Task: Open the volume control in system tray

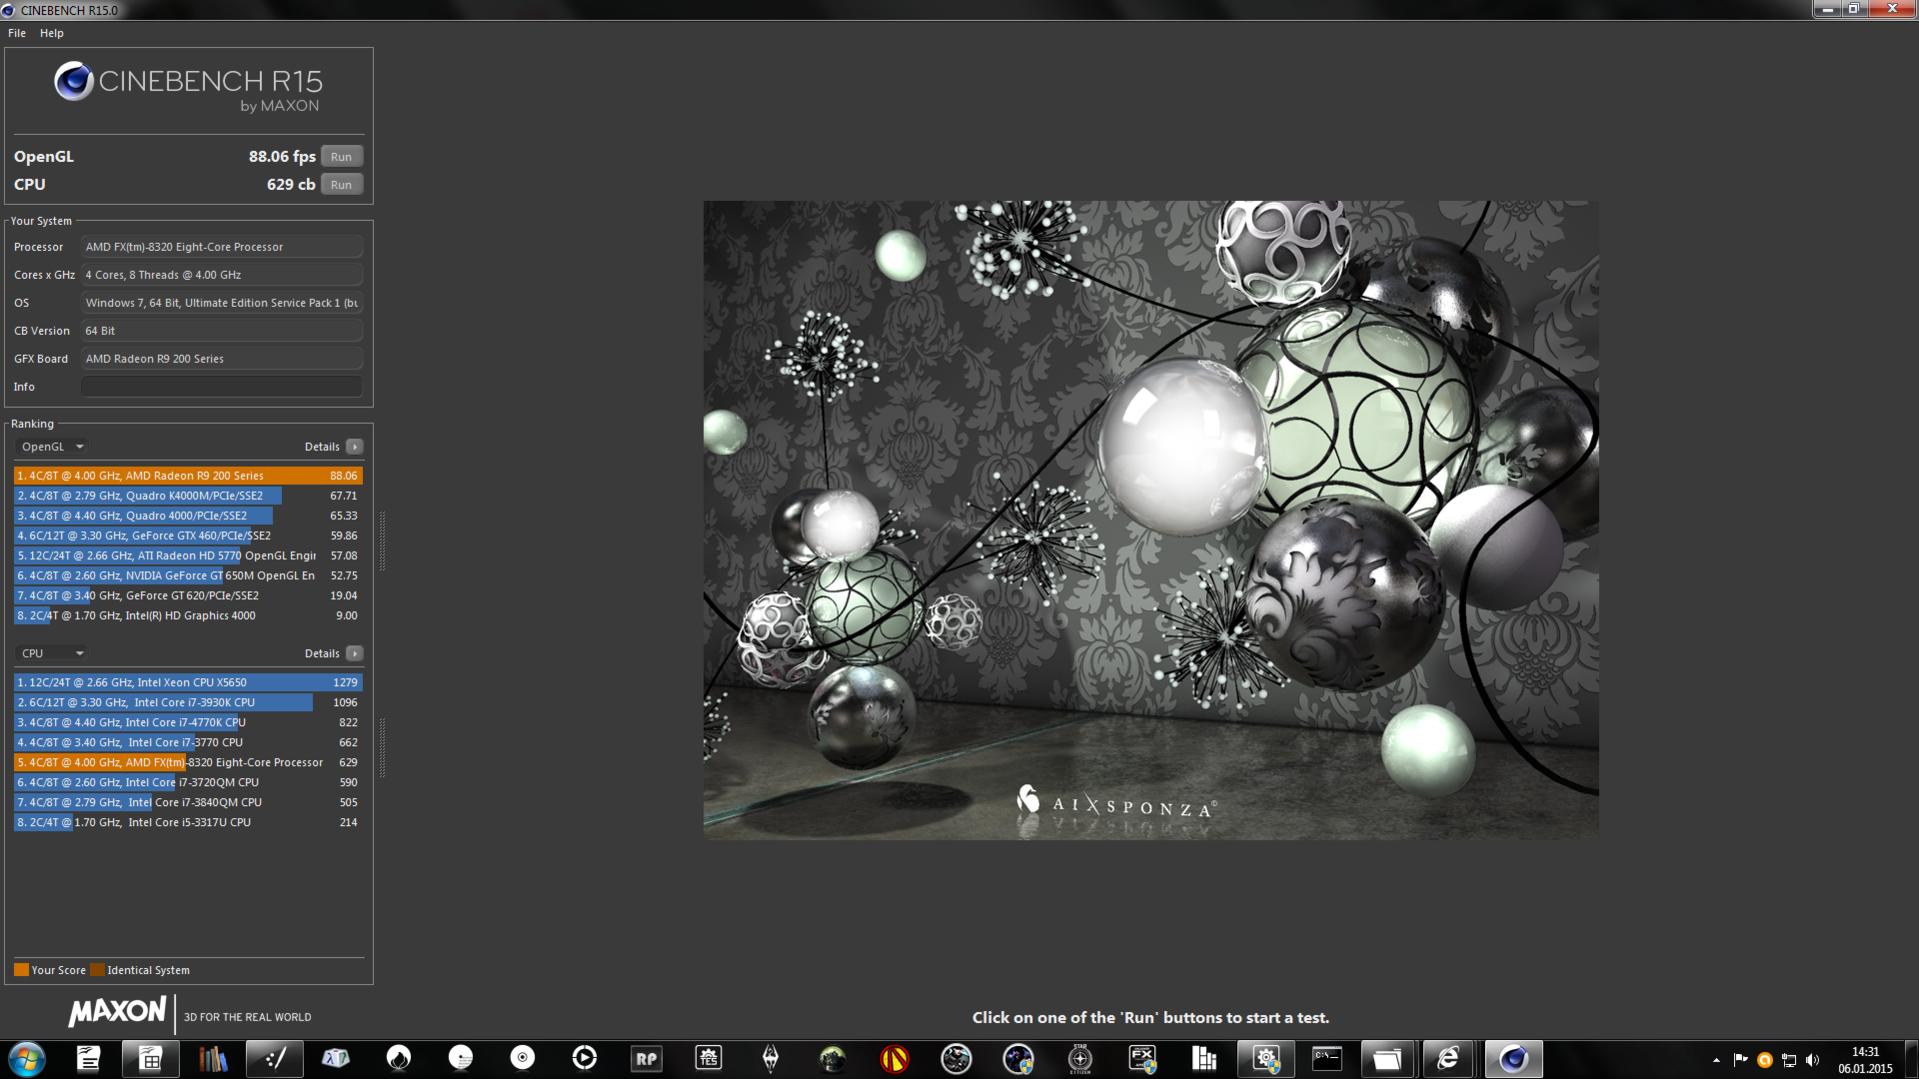Action: point(1812,1060)
